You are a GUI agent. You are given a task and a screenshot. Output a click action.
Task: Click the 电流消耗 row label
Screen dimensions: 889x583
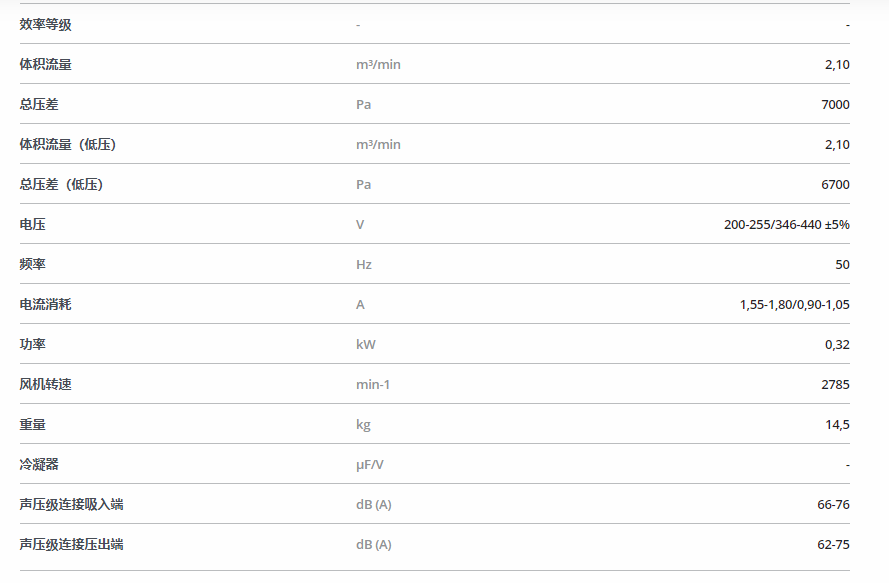coord(45,305)
